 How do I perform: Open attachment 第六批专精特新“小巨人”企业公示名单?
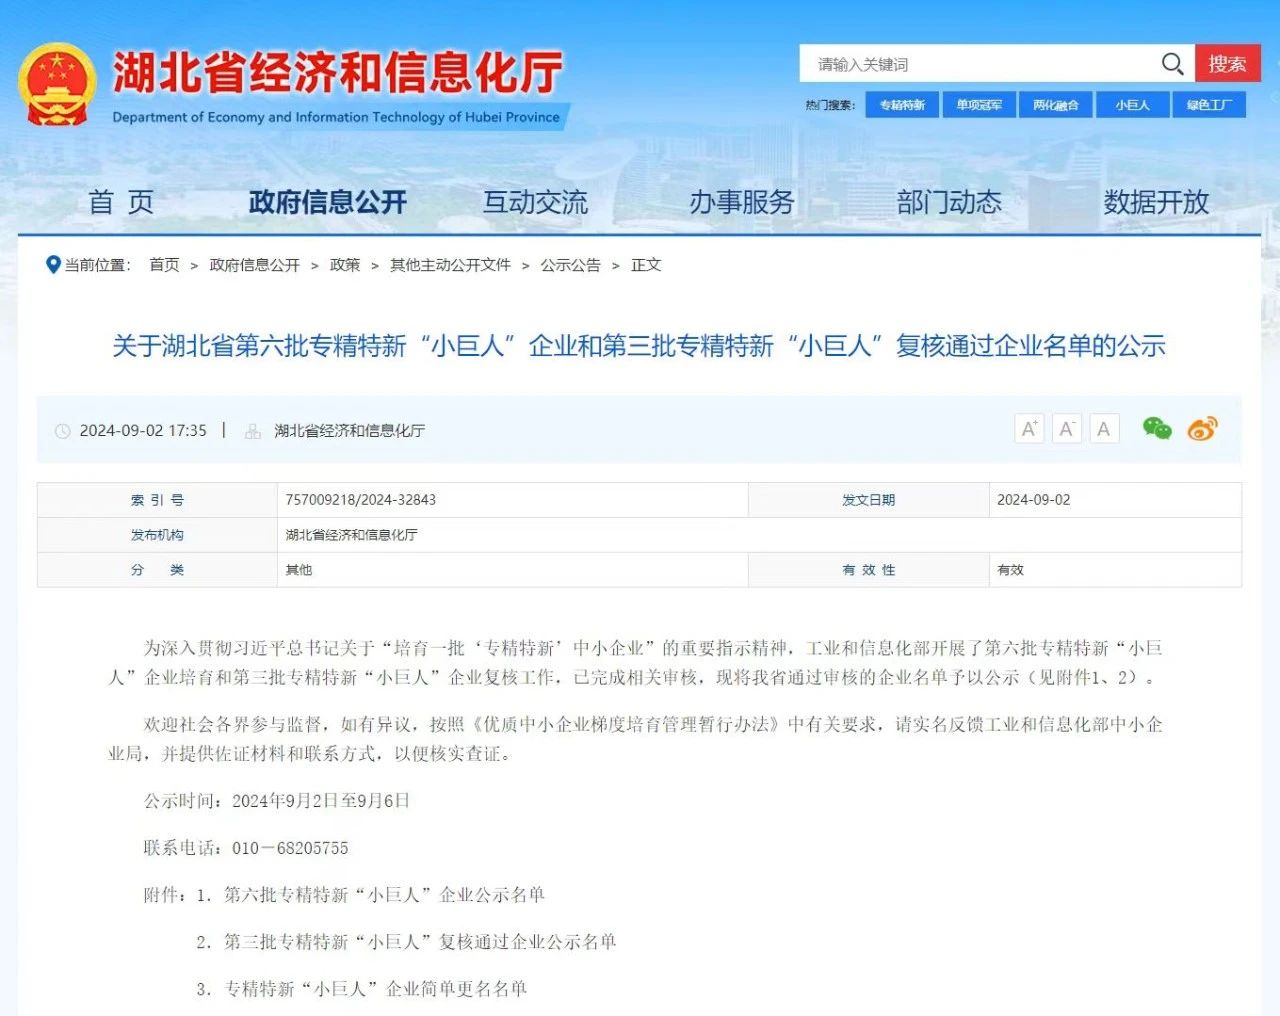pyautogui.click(x=384, y=895)
